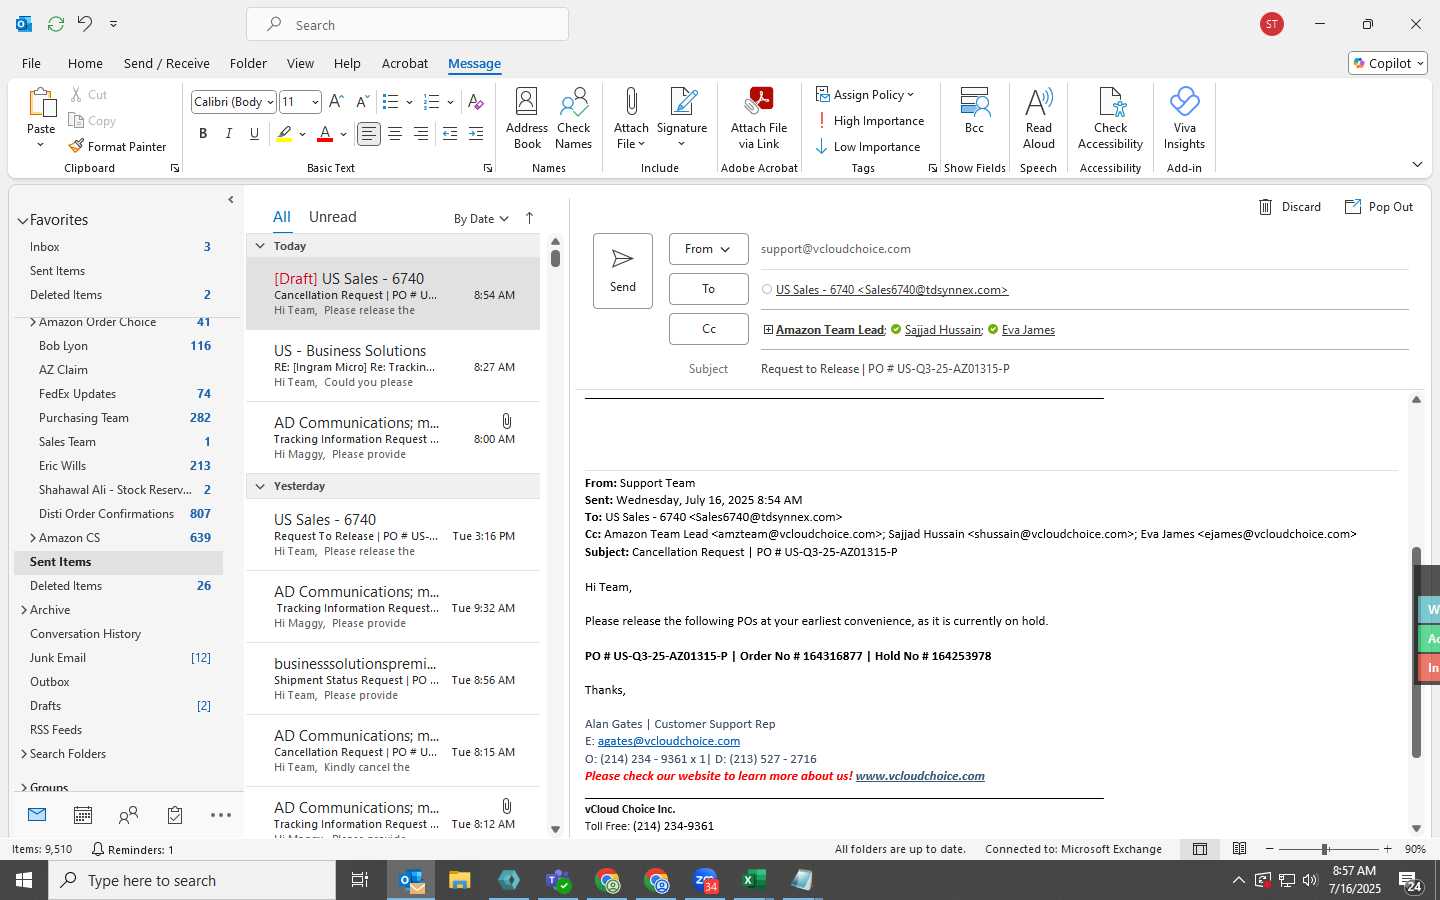Click the Shrink Font icon

pos(362,102)
